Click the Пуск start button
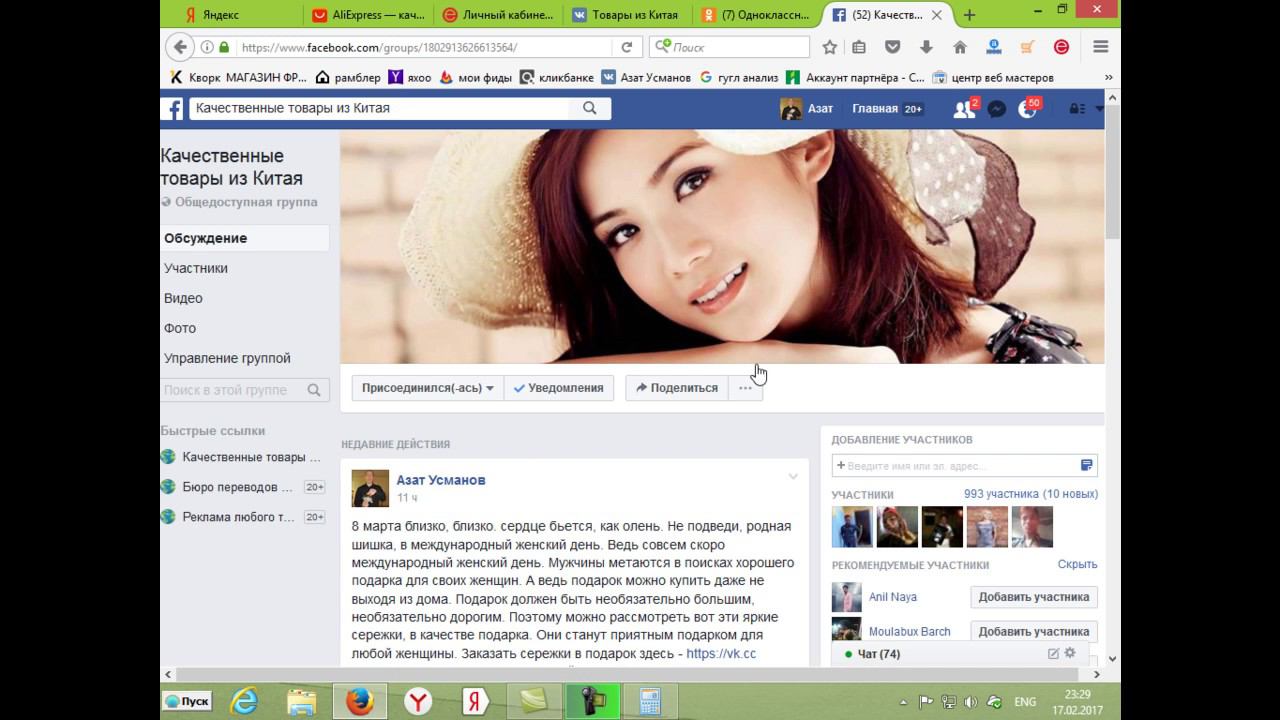 [187, 701]
